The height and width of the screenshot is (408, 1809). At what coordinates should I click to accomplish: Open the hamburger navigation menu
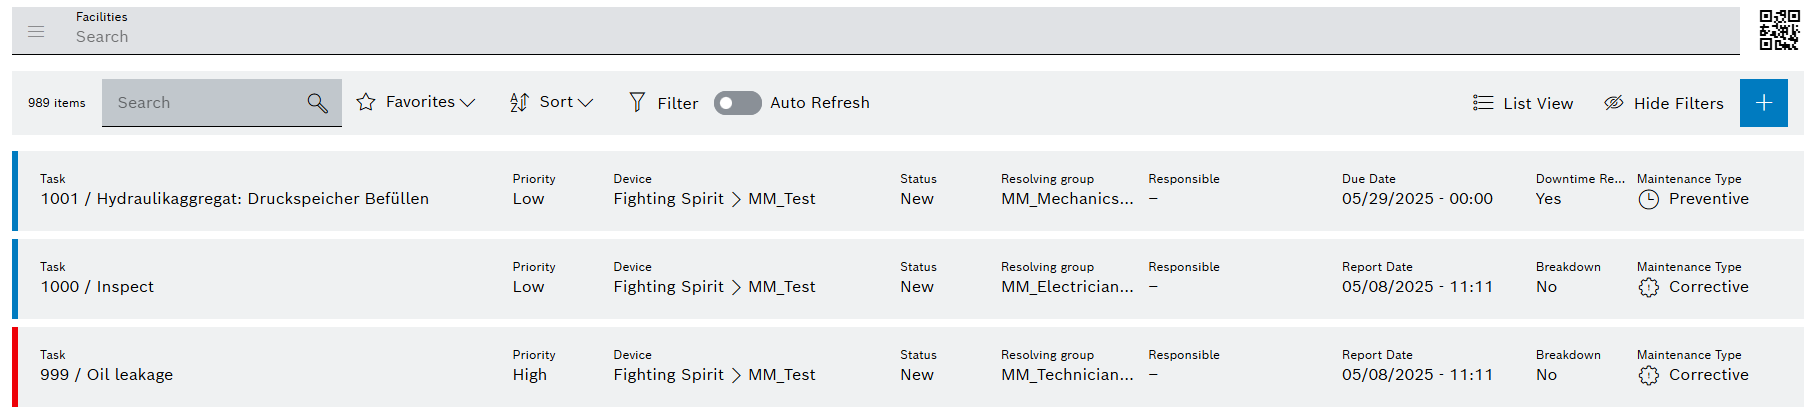tap(36, 32)
